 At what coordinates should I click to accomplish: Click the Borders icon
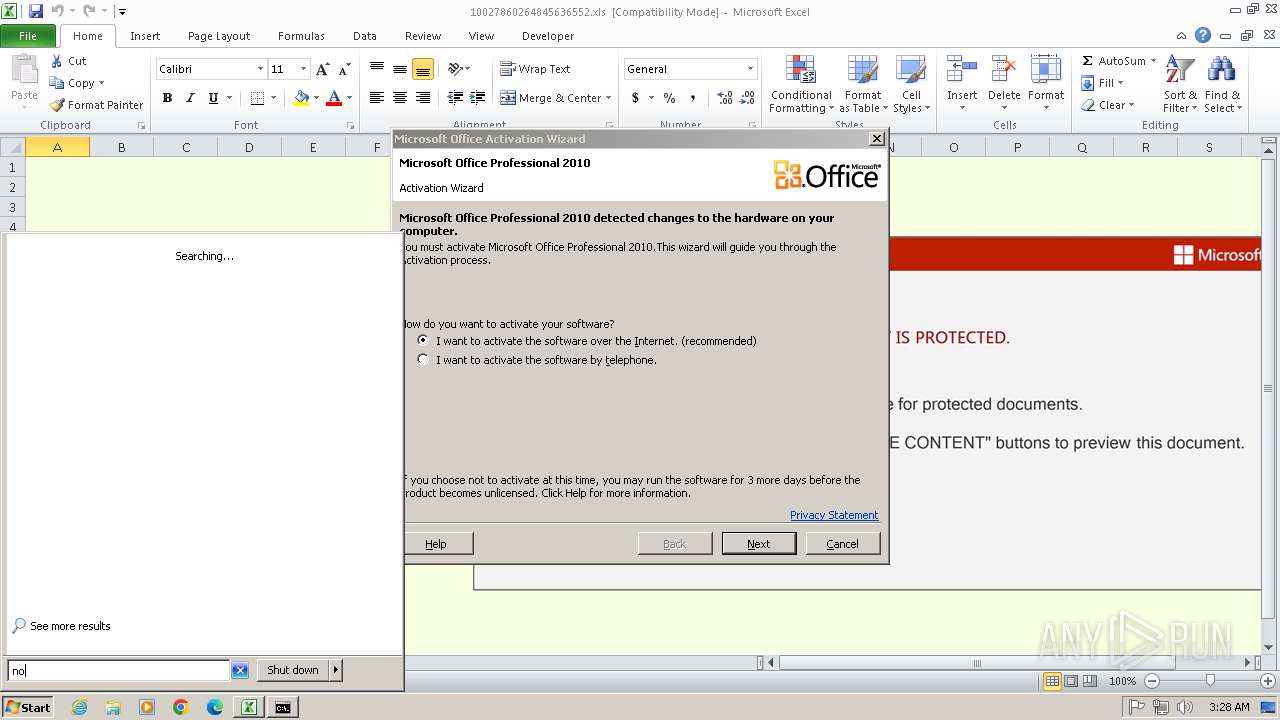[x=257, y=98]
